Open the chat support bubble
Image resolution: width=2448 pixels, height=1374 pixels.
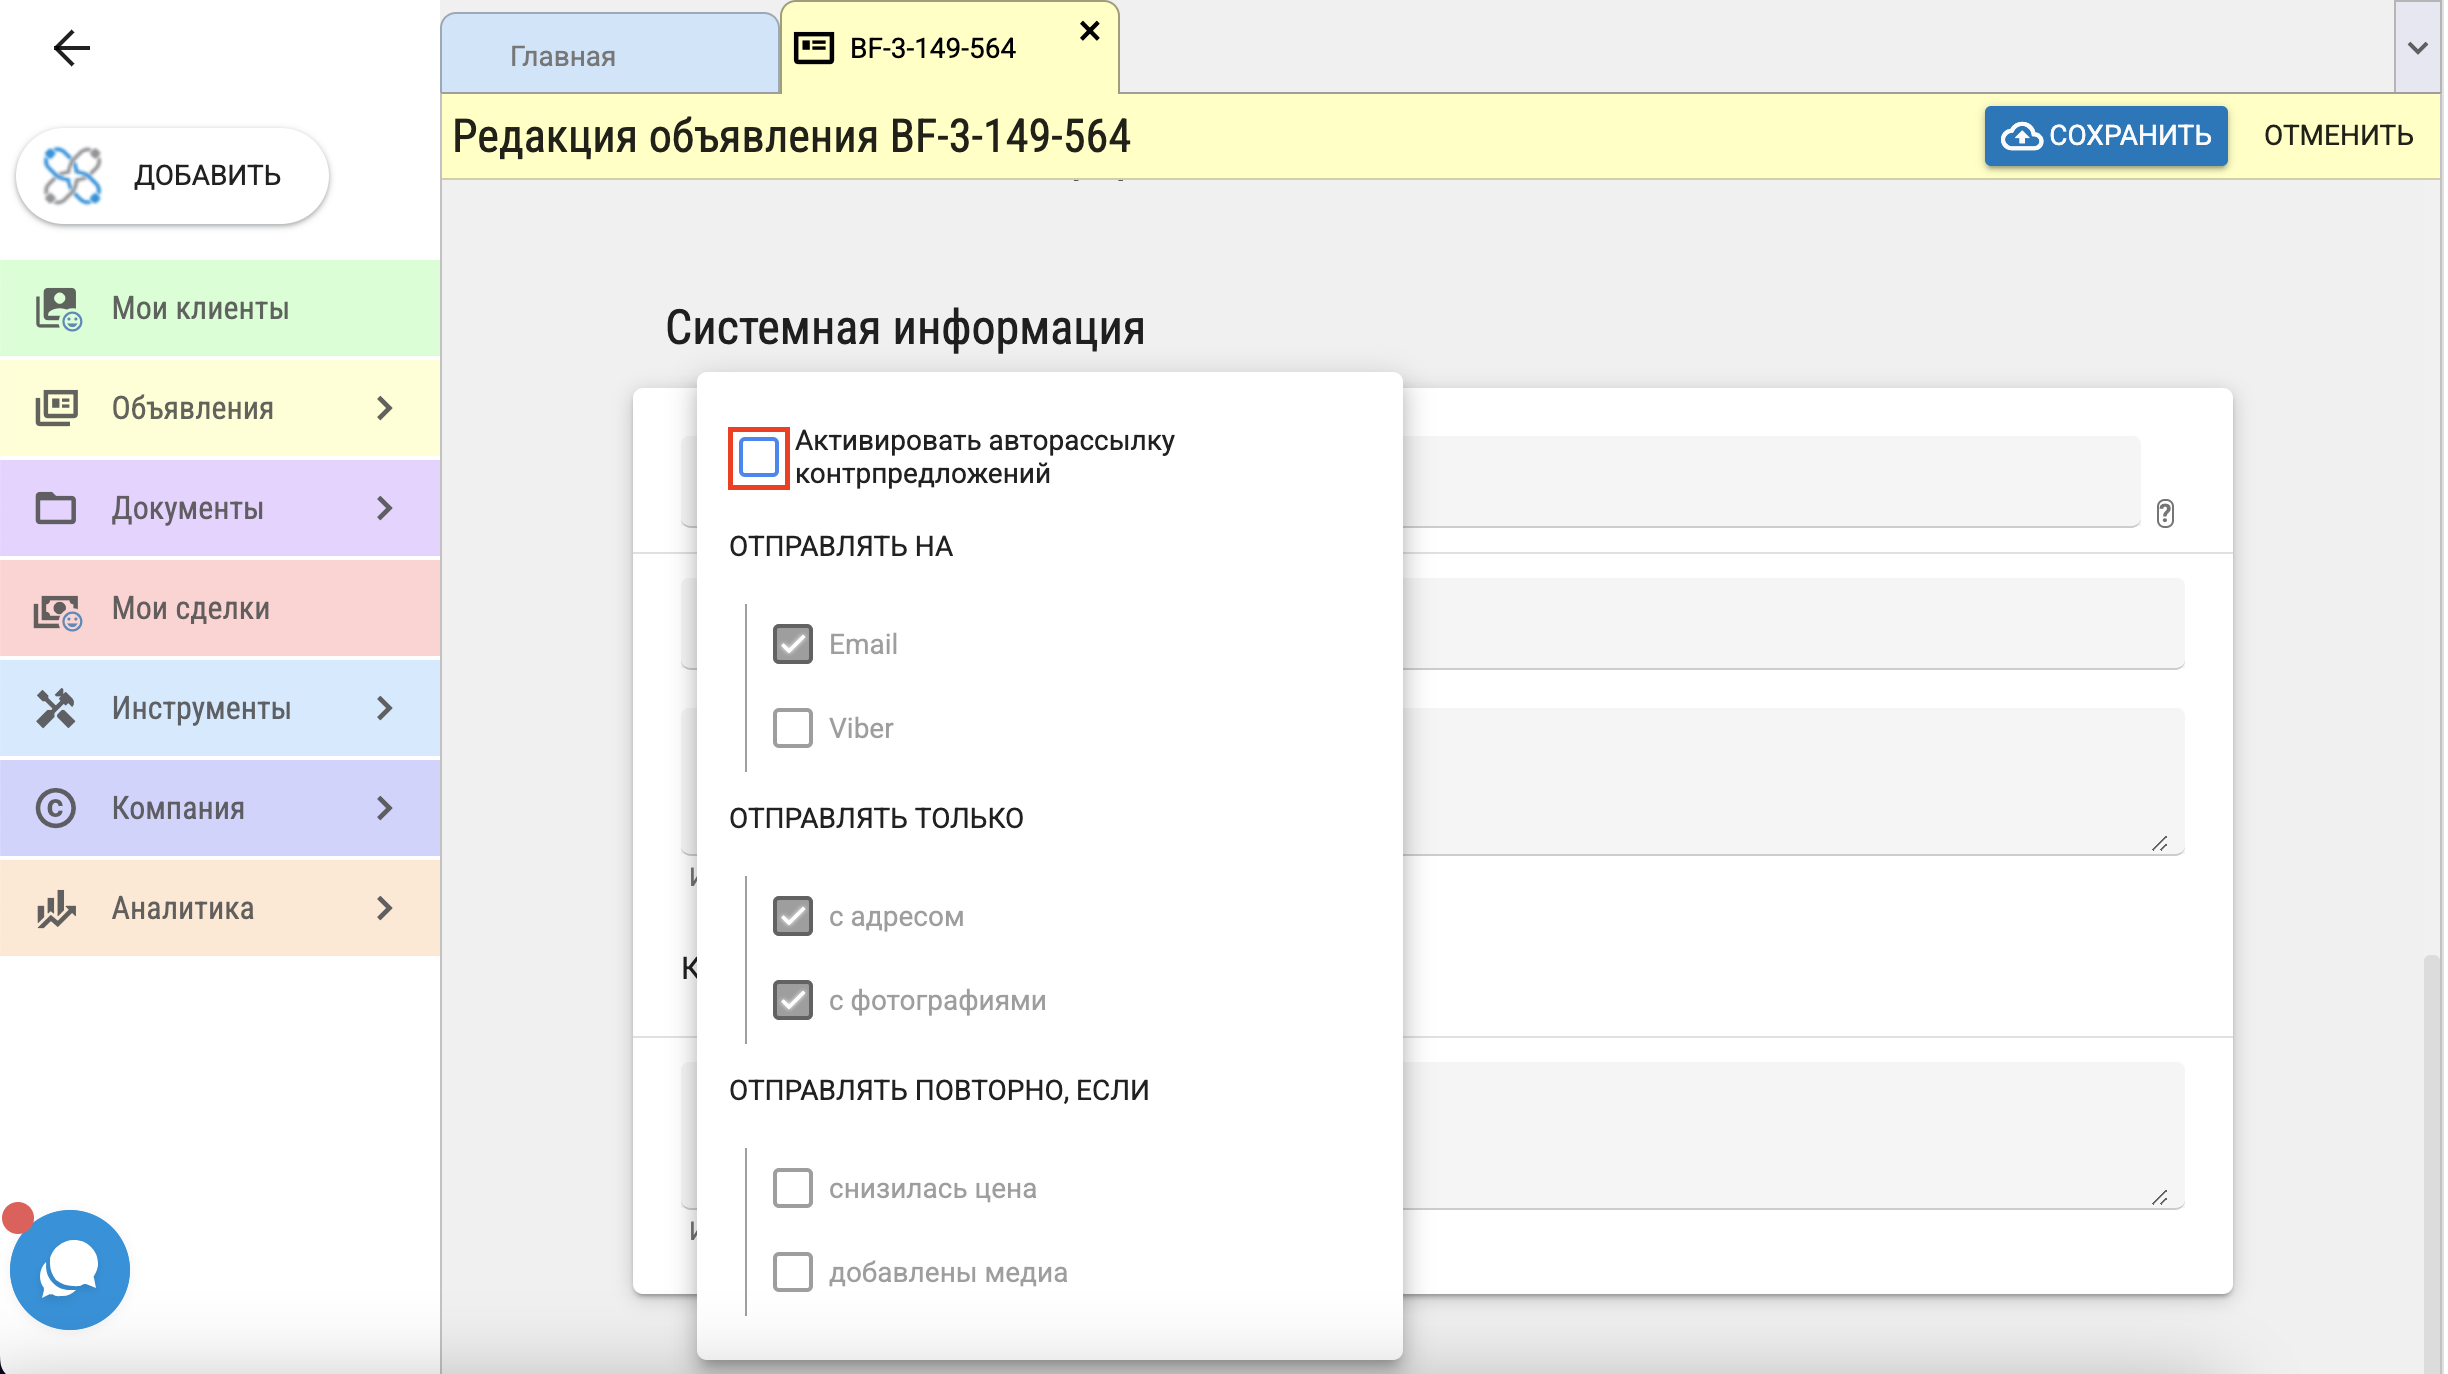click(69, 1270)
